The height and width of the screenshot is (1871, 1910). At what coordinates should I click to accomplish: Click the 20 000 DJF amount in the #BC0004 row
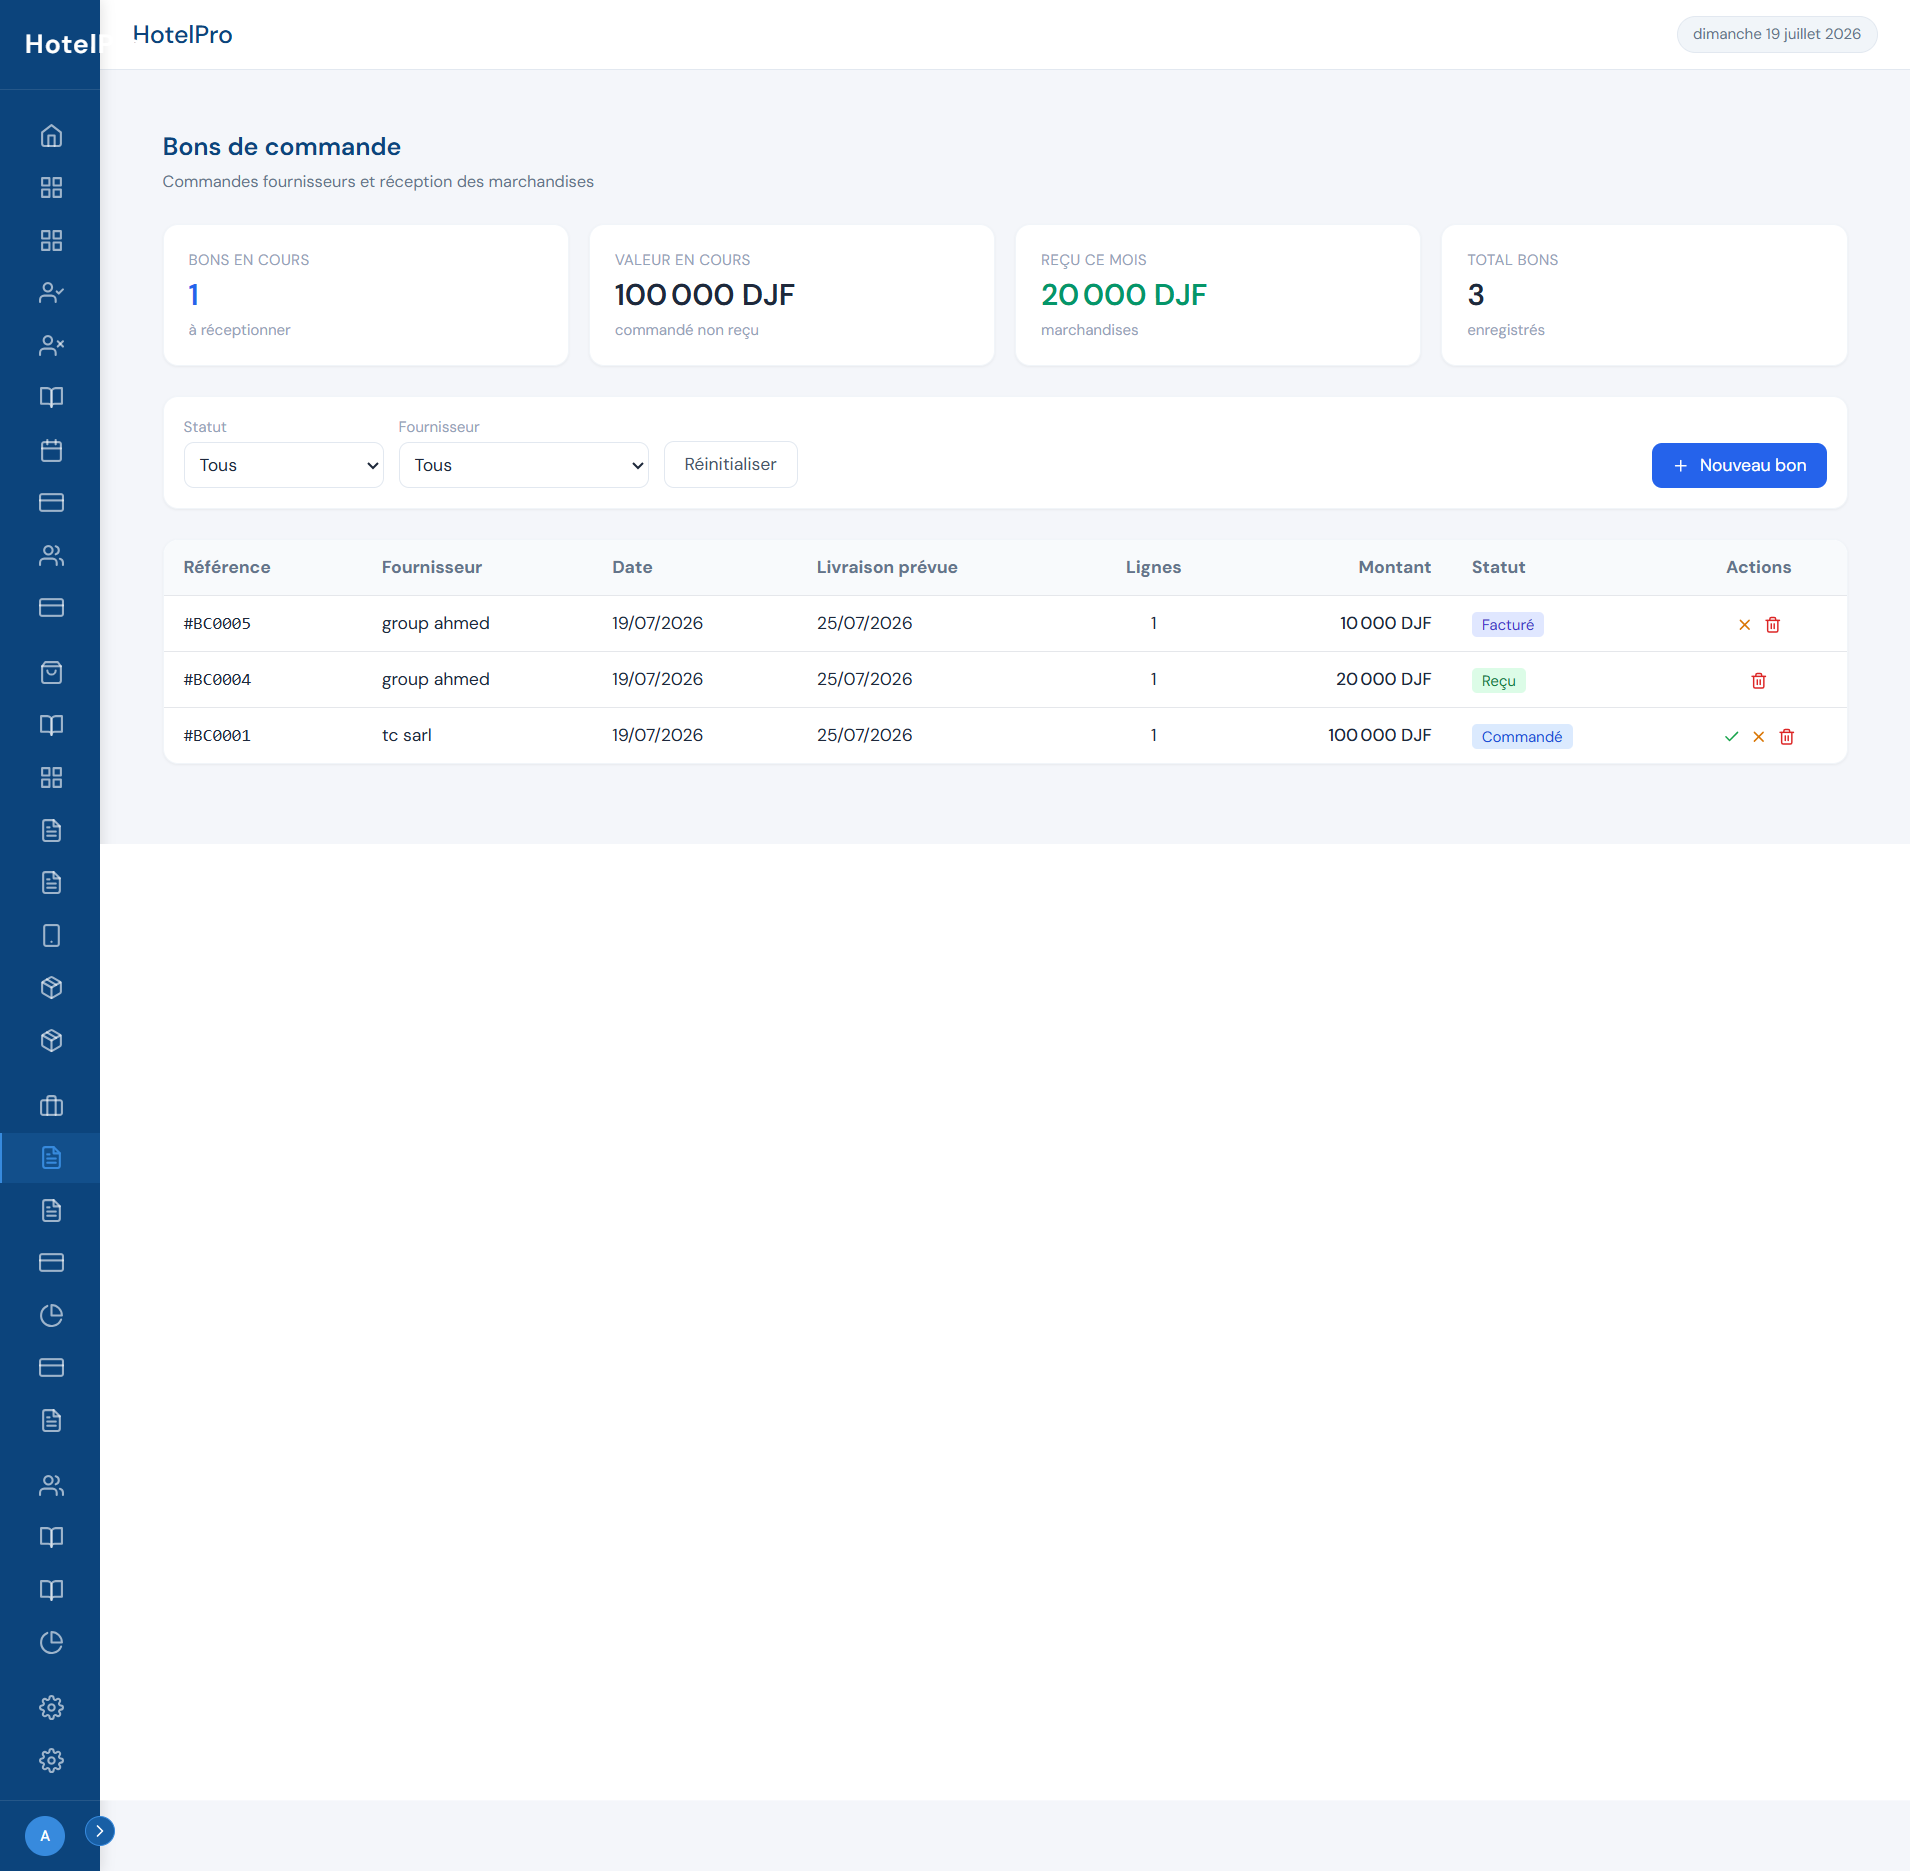click(x=1383, y=679)
